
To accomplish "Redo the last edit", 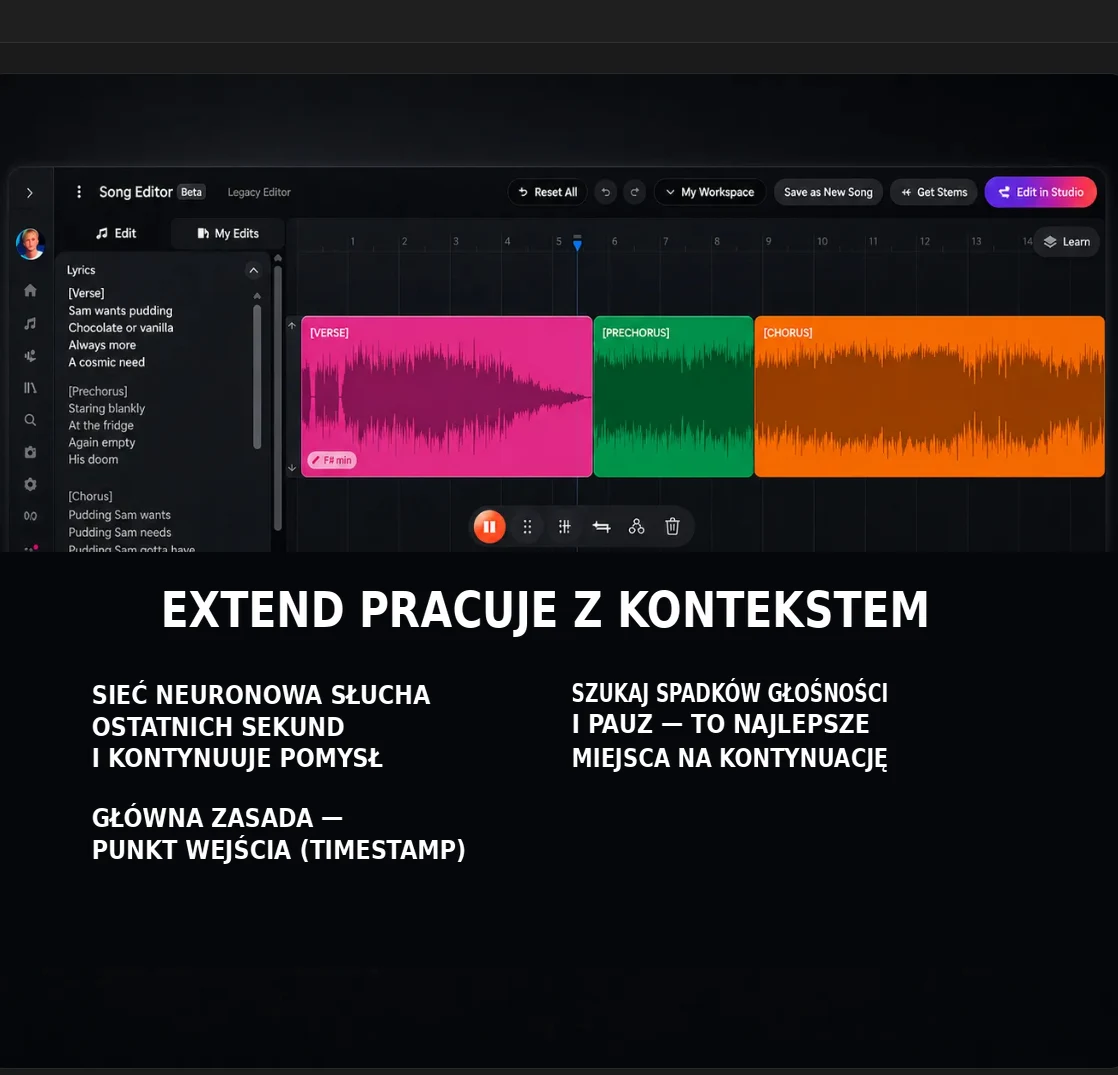I will point(635,192).
